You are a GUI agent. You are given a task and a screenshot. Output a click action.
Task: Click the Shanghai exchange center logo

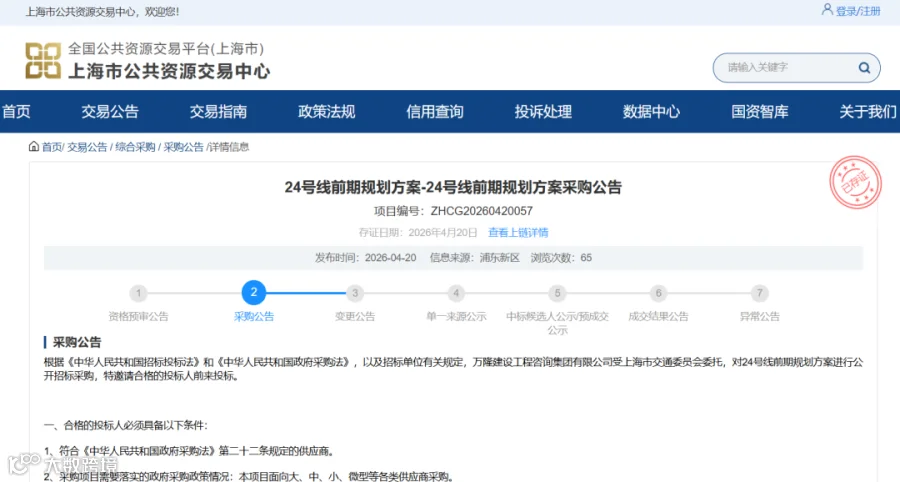pos(43,60)
